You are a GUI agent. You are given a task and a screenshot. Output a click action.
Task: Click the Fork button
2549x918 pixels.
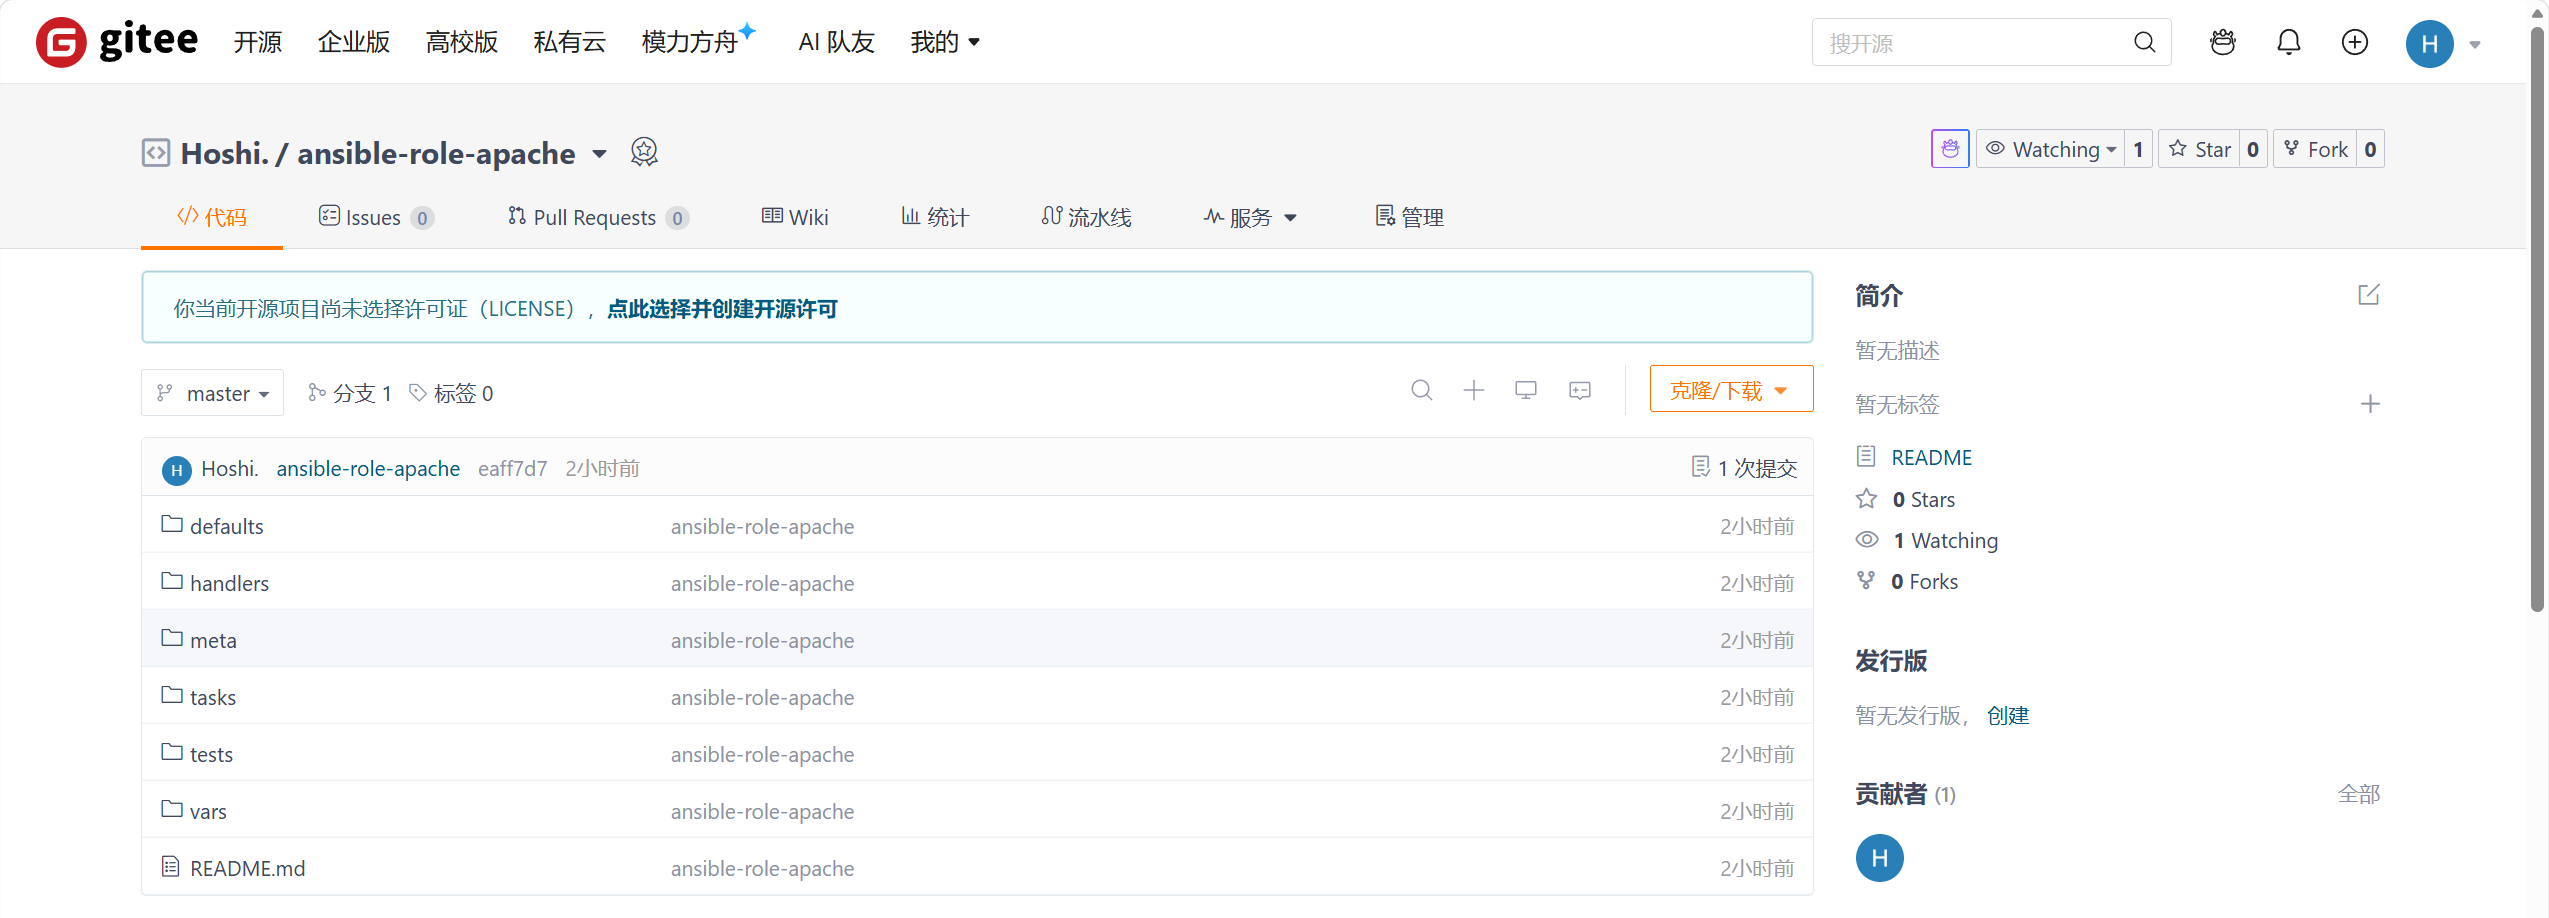(2315, 149)
